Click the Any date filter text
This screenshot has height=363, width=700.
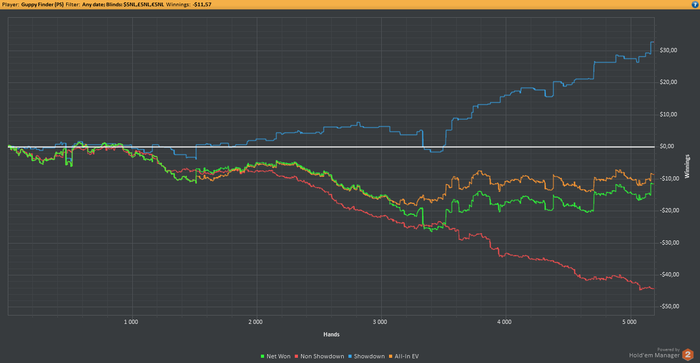click(93, 4)
